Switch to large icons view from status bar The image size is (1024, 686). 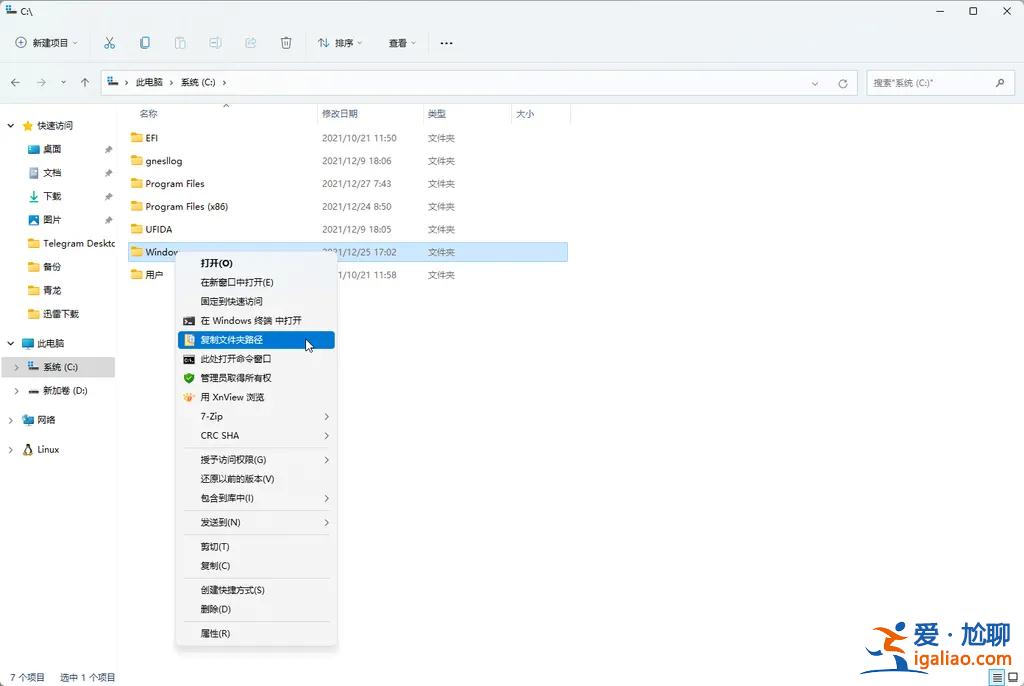click(x=1011, y=676)
